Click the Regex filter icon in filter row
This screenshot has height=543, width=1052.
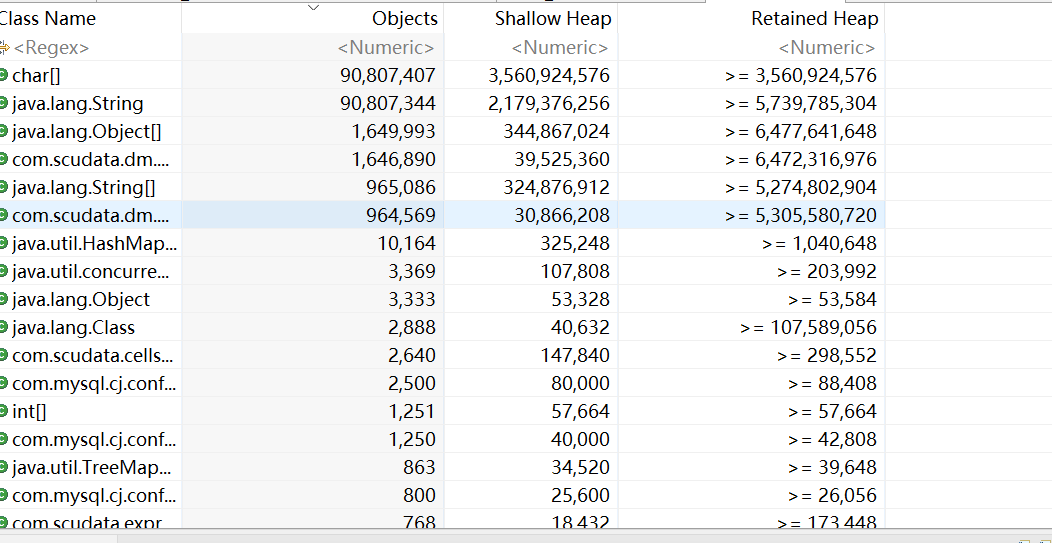(4, 47)
